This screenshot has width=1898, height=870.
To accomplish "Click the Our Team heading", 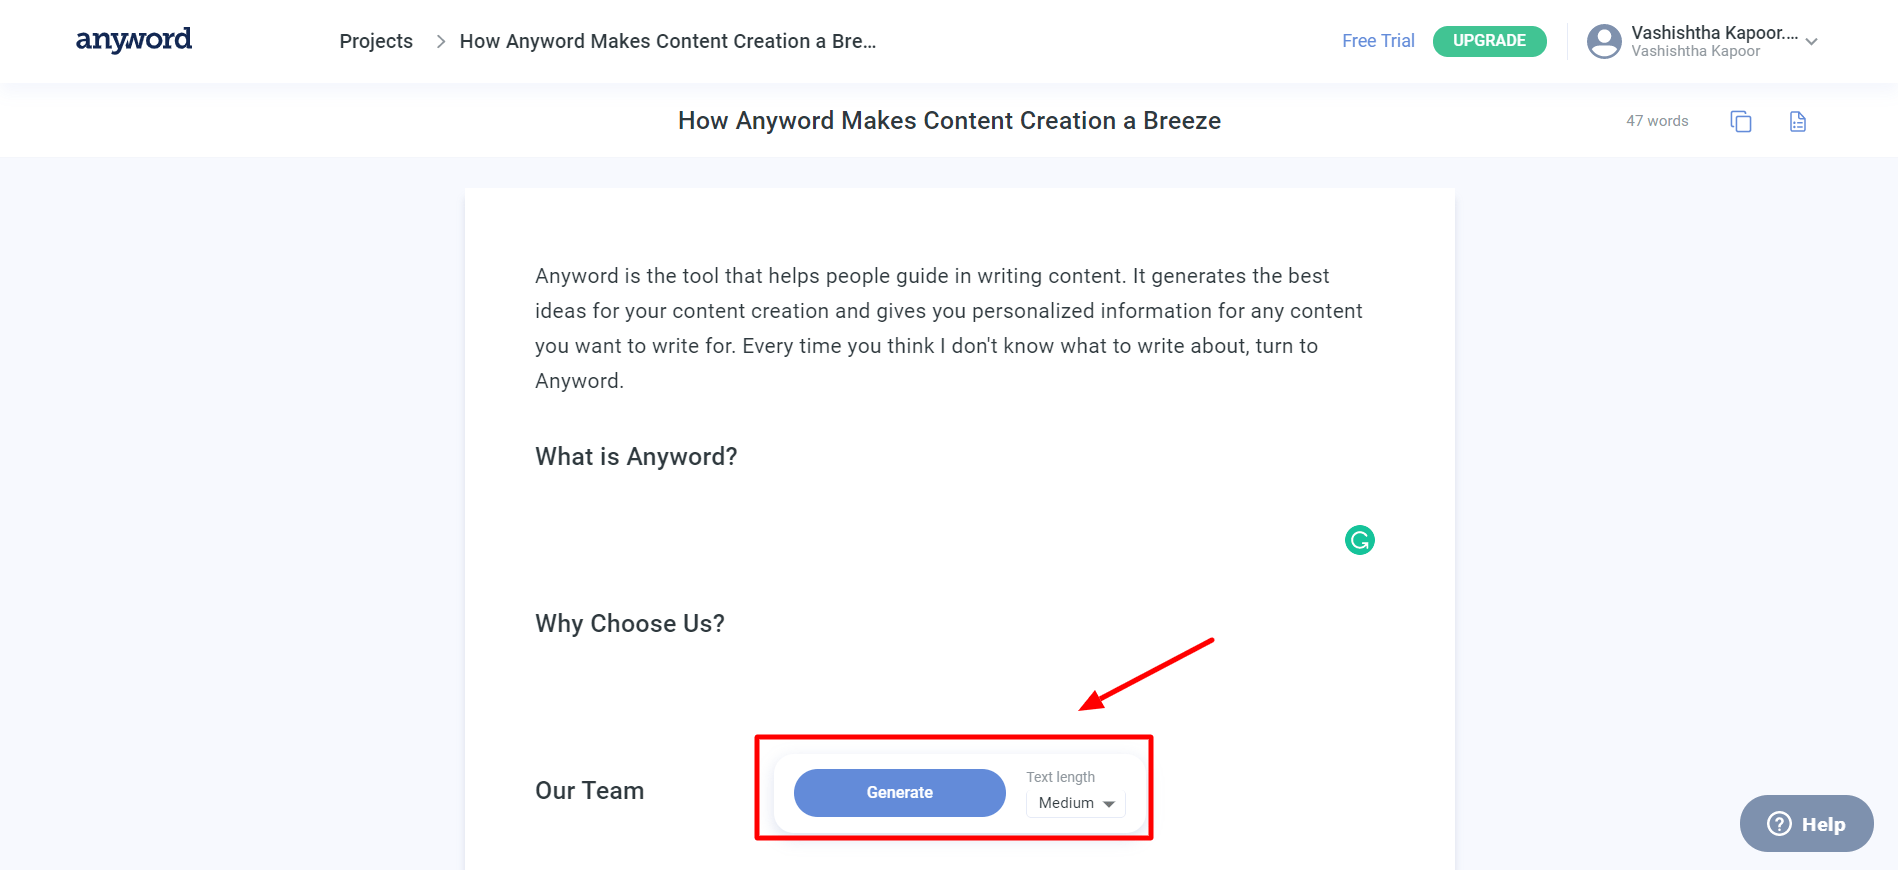I will pos(590,791).
